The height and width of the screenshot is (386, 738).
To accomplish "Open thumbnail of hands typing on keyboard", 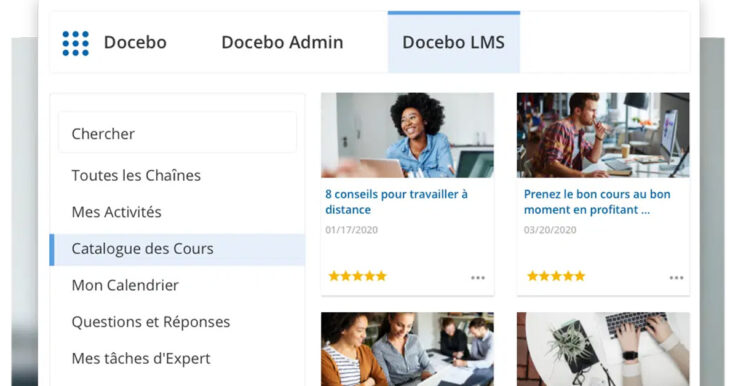I will click(x=603, y=349).
